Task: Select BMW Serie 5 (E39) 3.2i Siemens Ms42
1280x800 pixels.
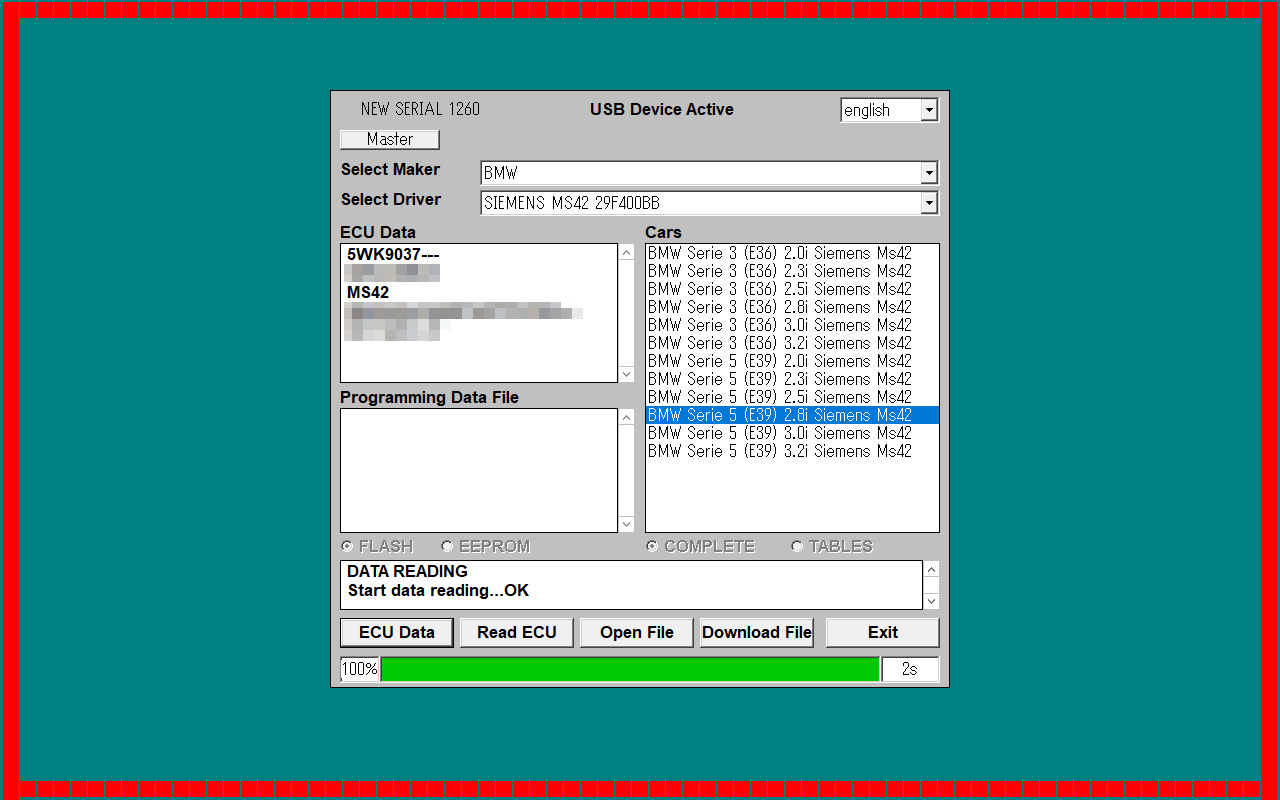Action: click(x=792, y=451)
